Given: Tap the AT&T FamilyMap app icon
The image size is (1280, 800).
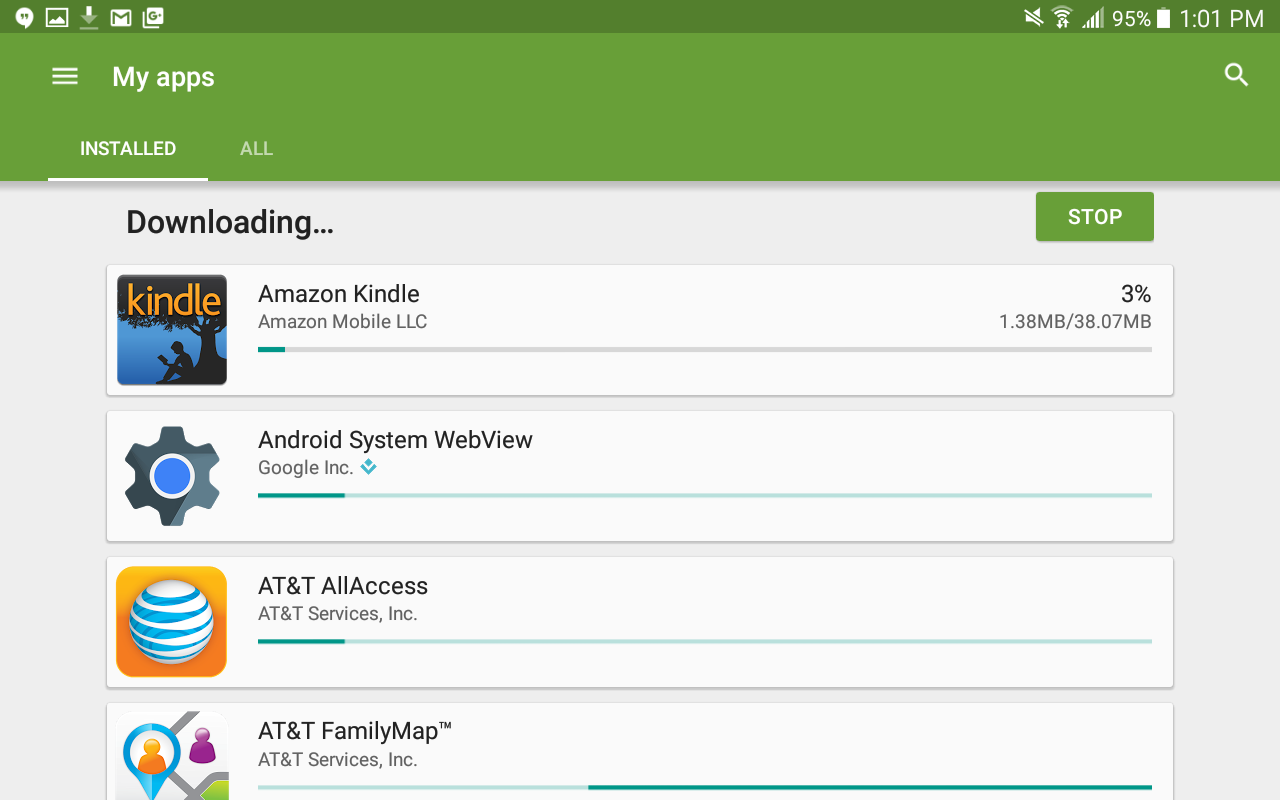Looking at the screenshot, I should point(171,760).
